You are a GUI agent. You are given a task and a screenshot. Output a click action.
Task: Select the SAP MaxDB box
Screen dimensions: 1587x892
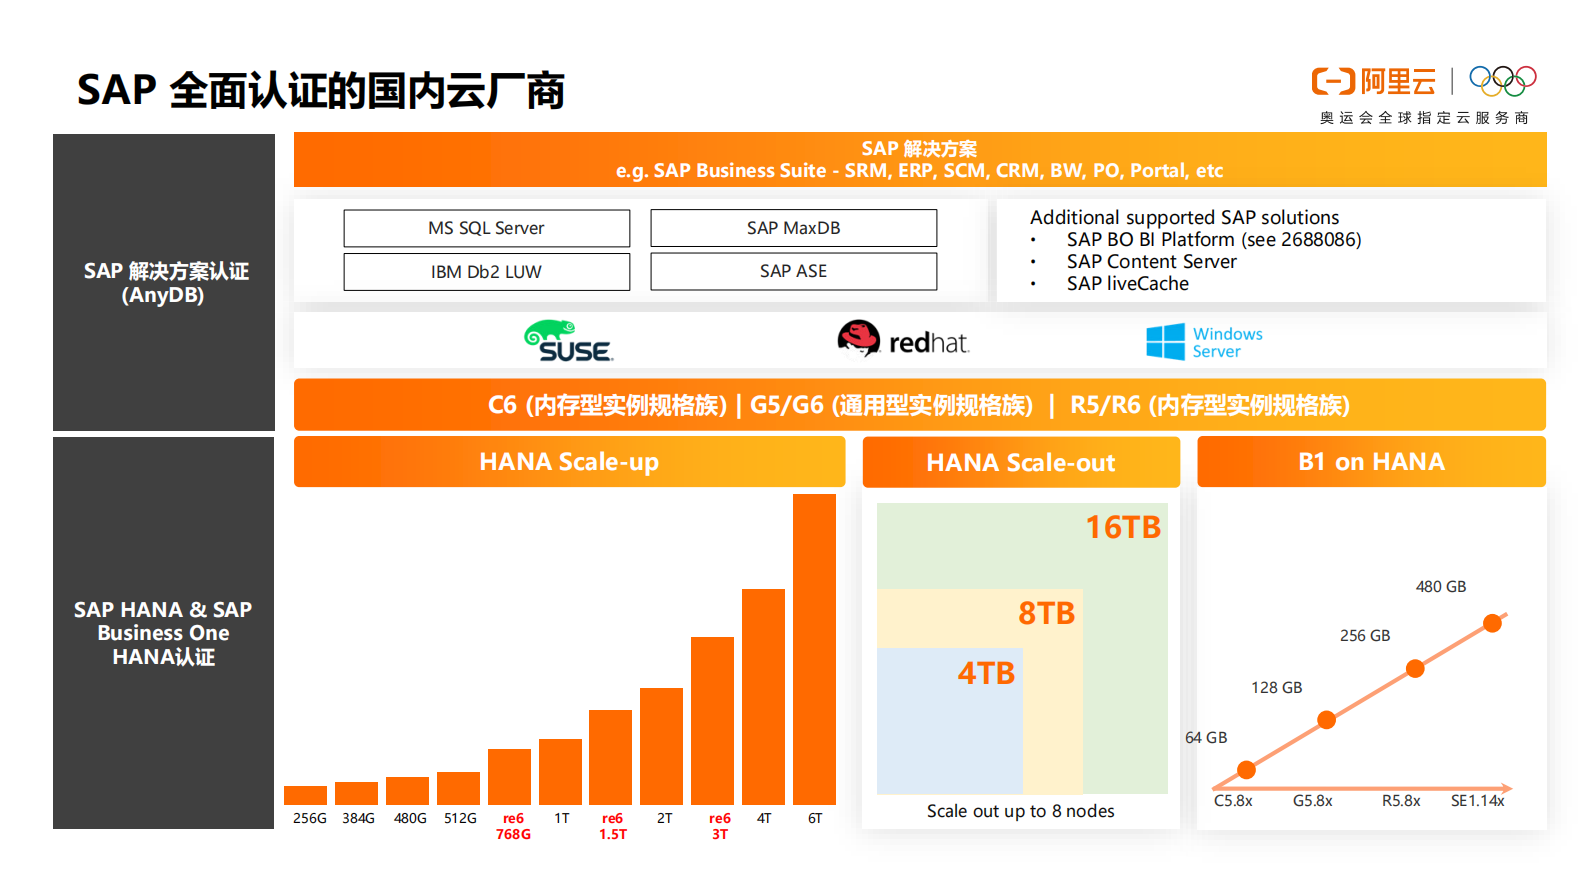point(794,228)
